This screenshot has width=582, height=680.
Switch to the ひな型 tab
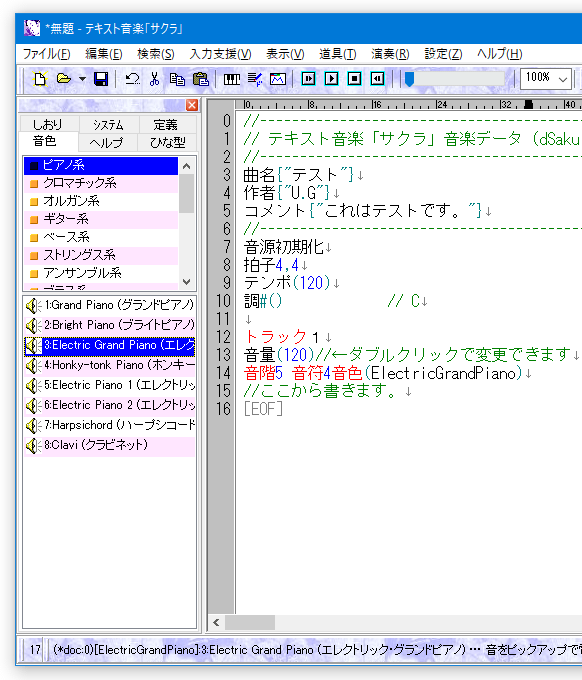pos(167,142)
